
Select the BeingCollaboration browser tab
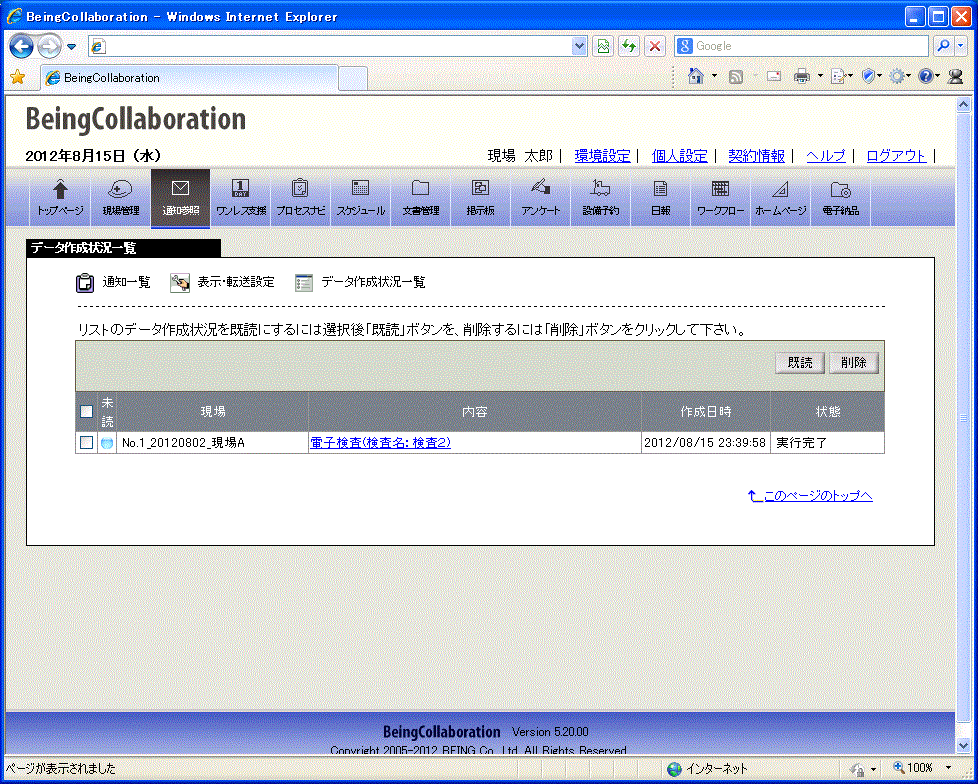190,78
